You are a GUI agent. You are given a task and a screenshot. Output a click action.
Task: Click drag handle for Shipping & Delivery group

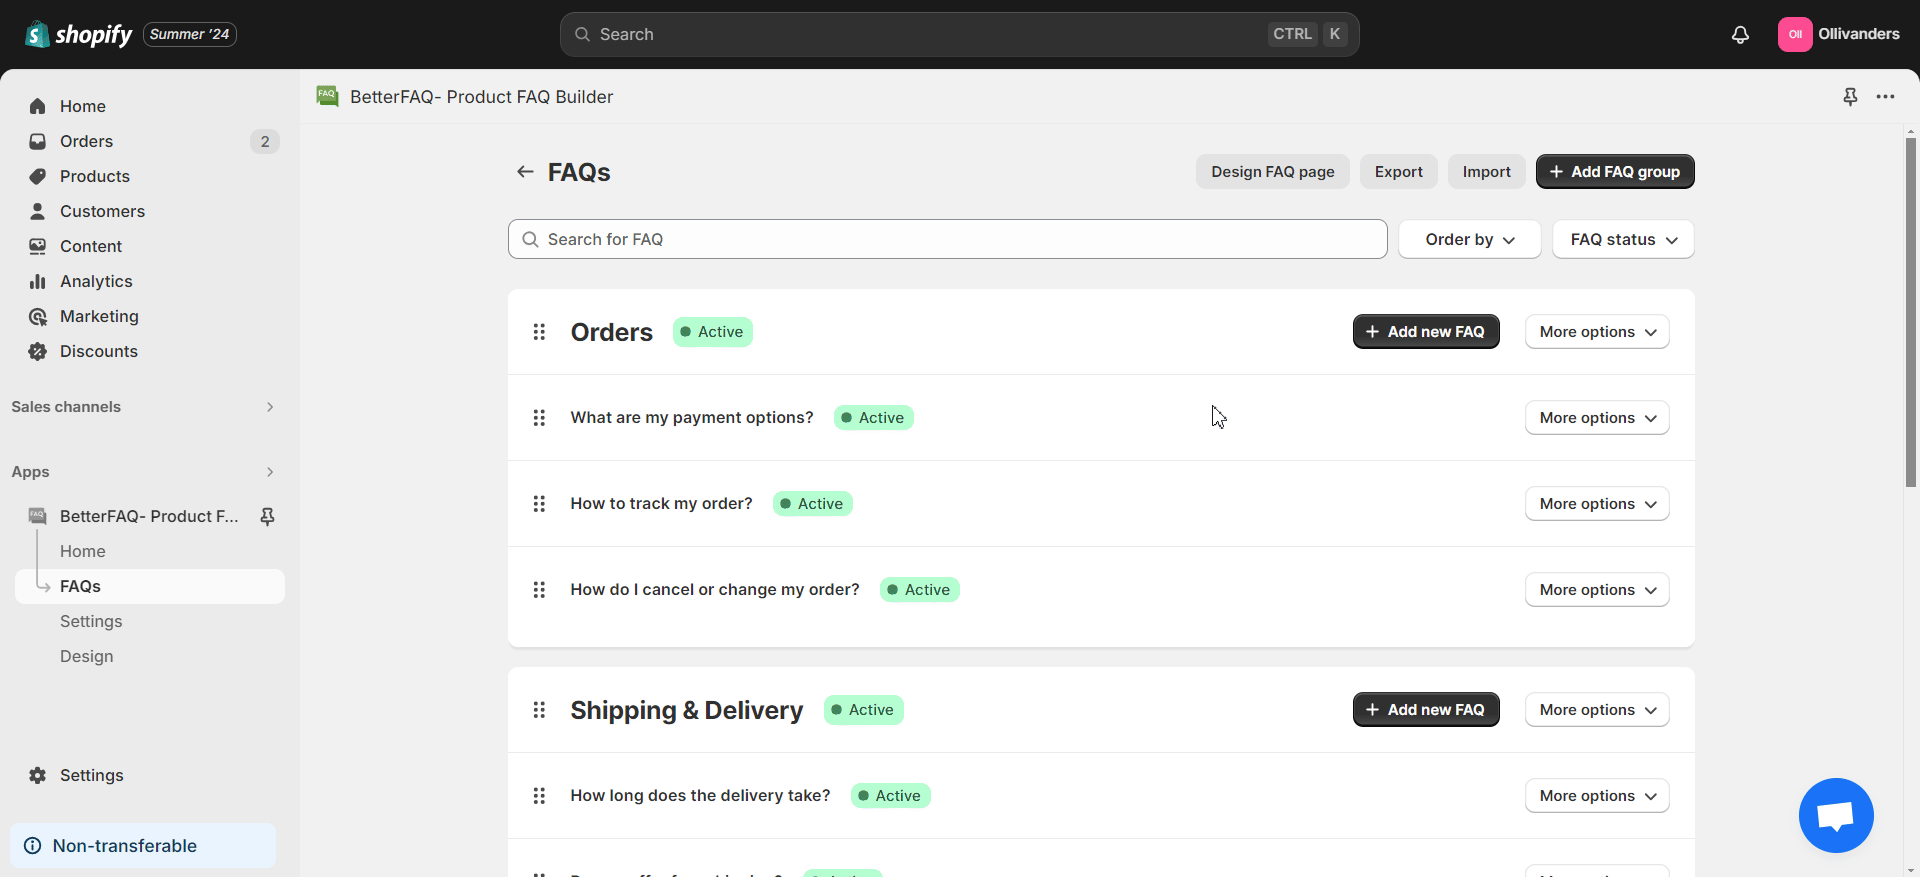click(539, 710)
